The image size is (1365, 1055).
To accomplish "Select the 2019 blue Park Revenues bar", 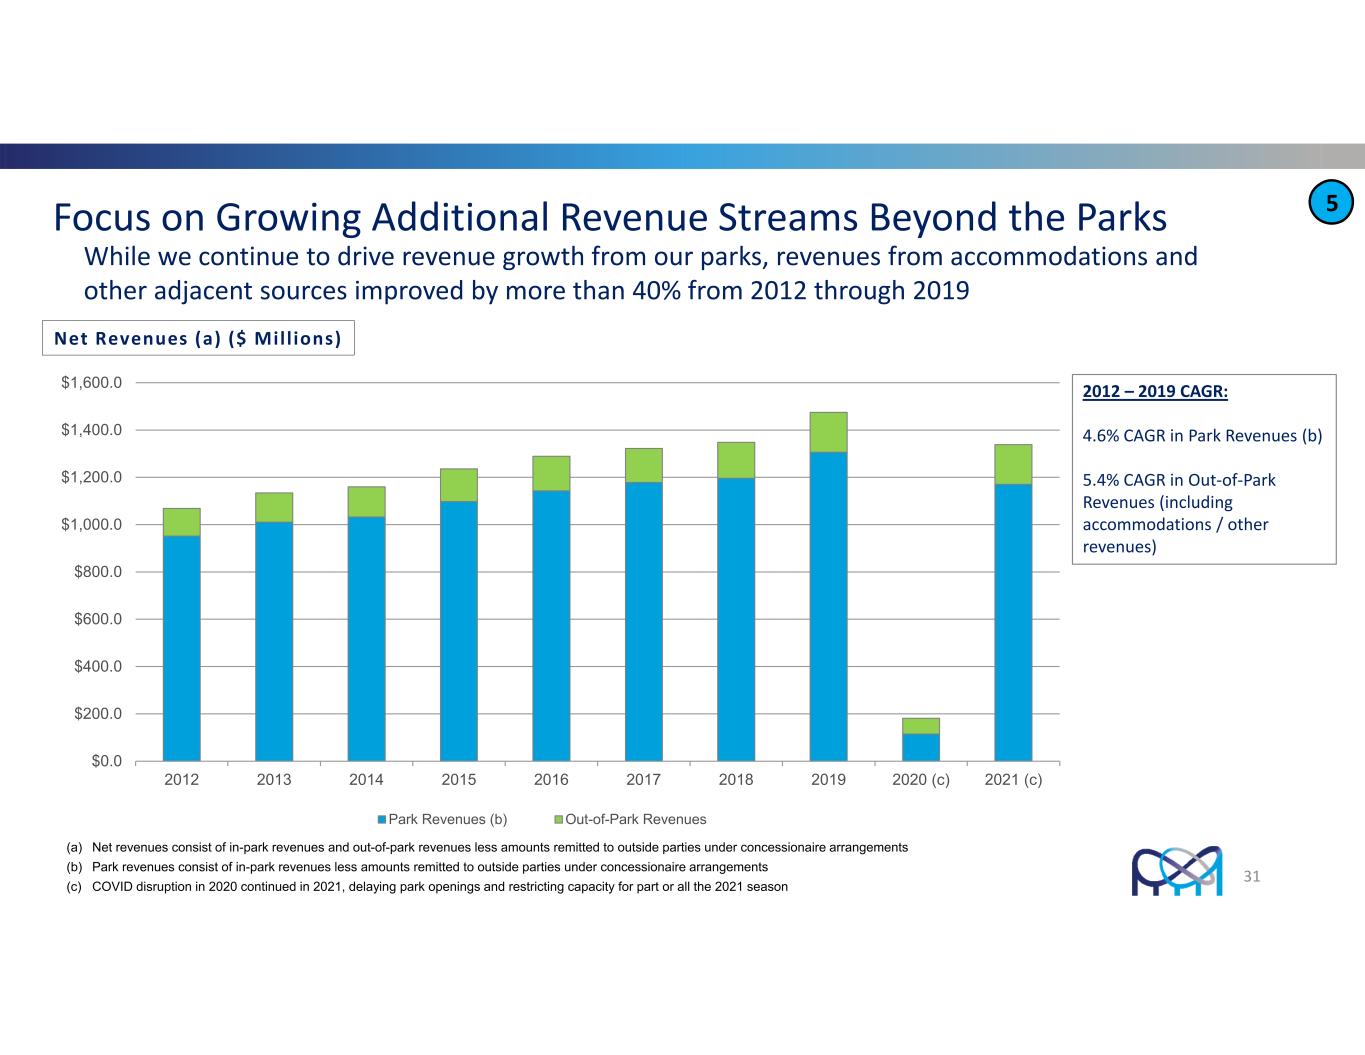I will 828,606.
